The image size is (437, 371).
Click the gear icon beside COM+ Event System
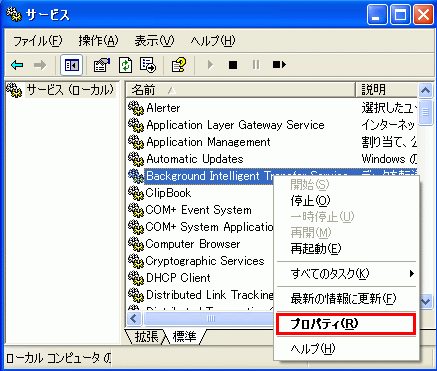click(x=136, y=210)
